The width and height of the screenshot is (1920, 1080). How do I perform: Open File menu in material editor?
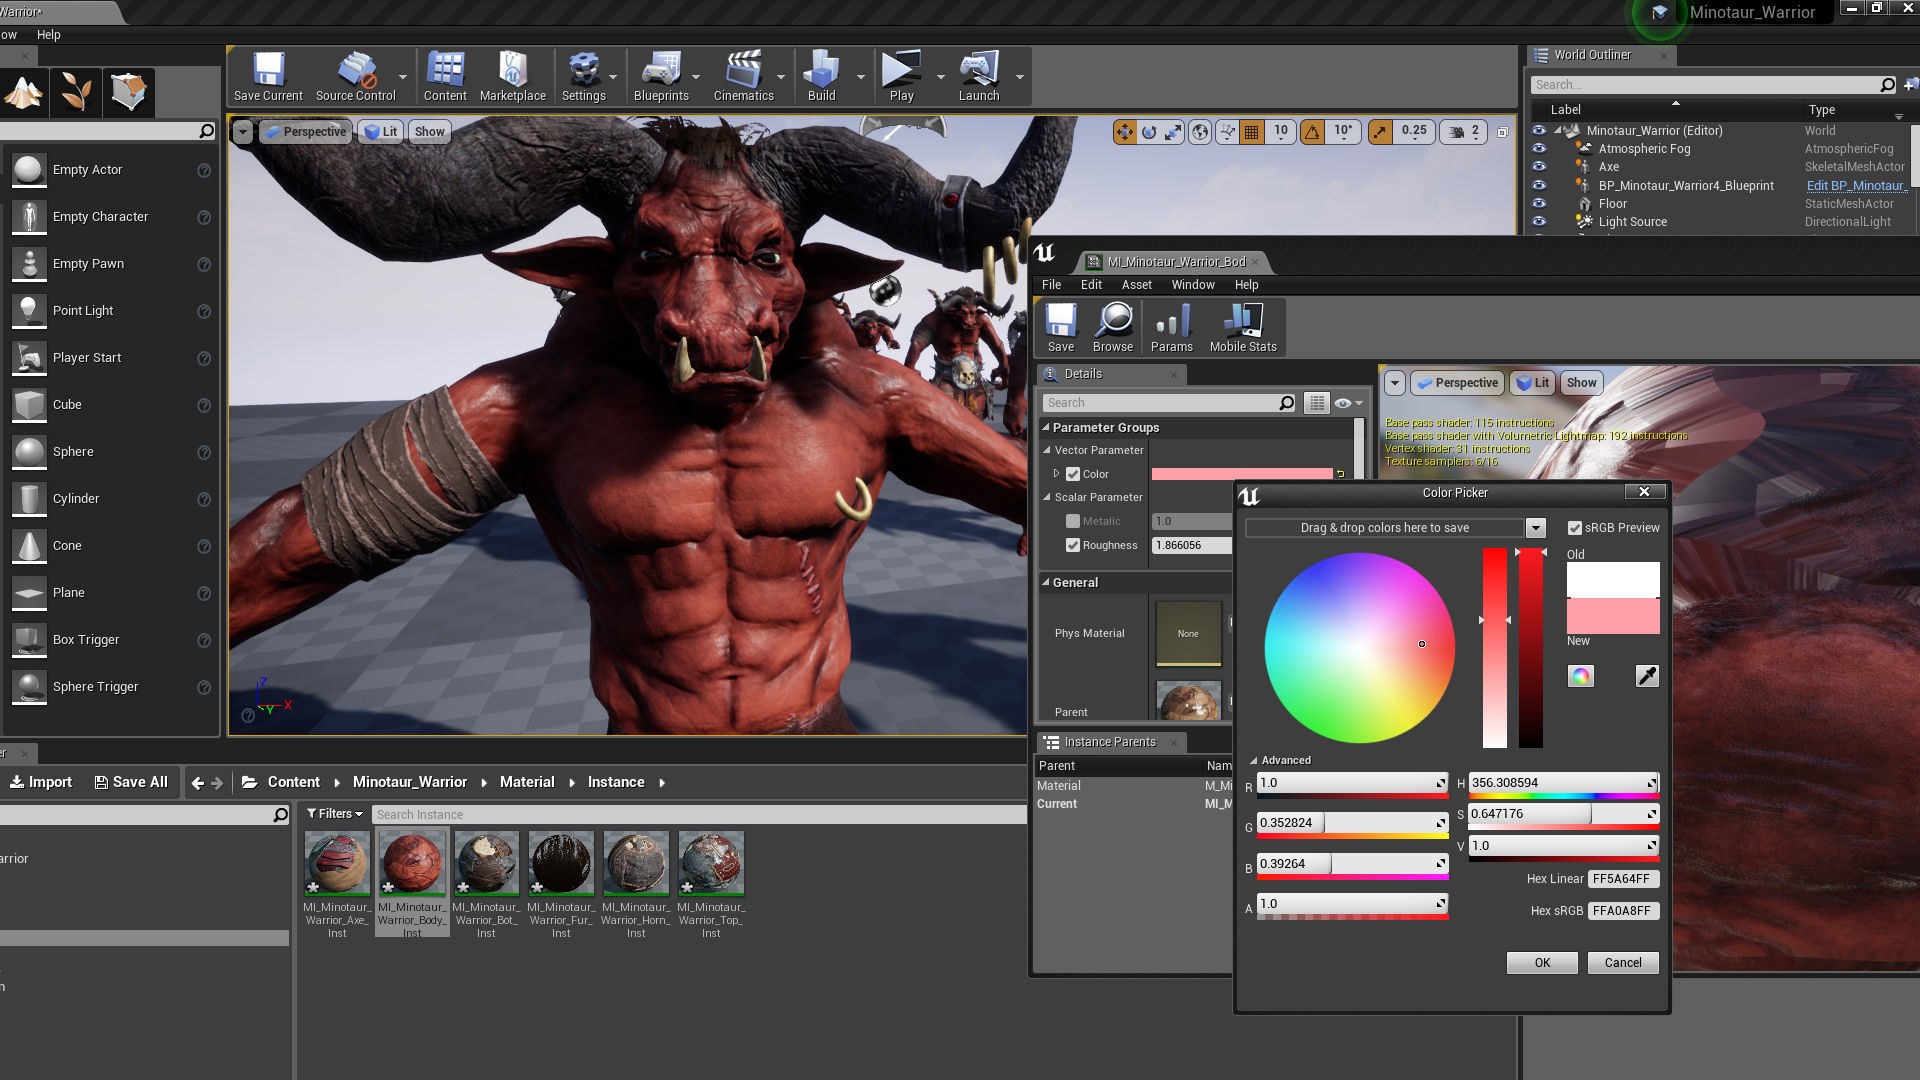(1051, 285)
